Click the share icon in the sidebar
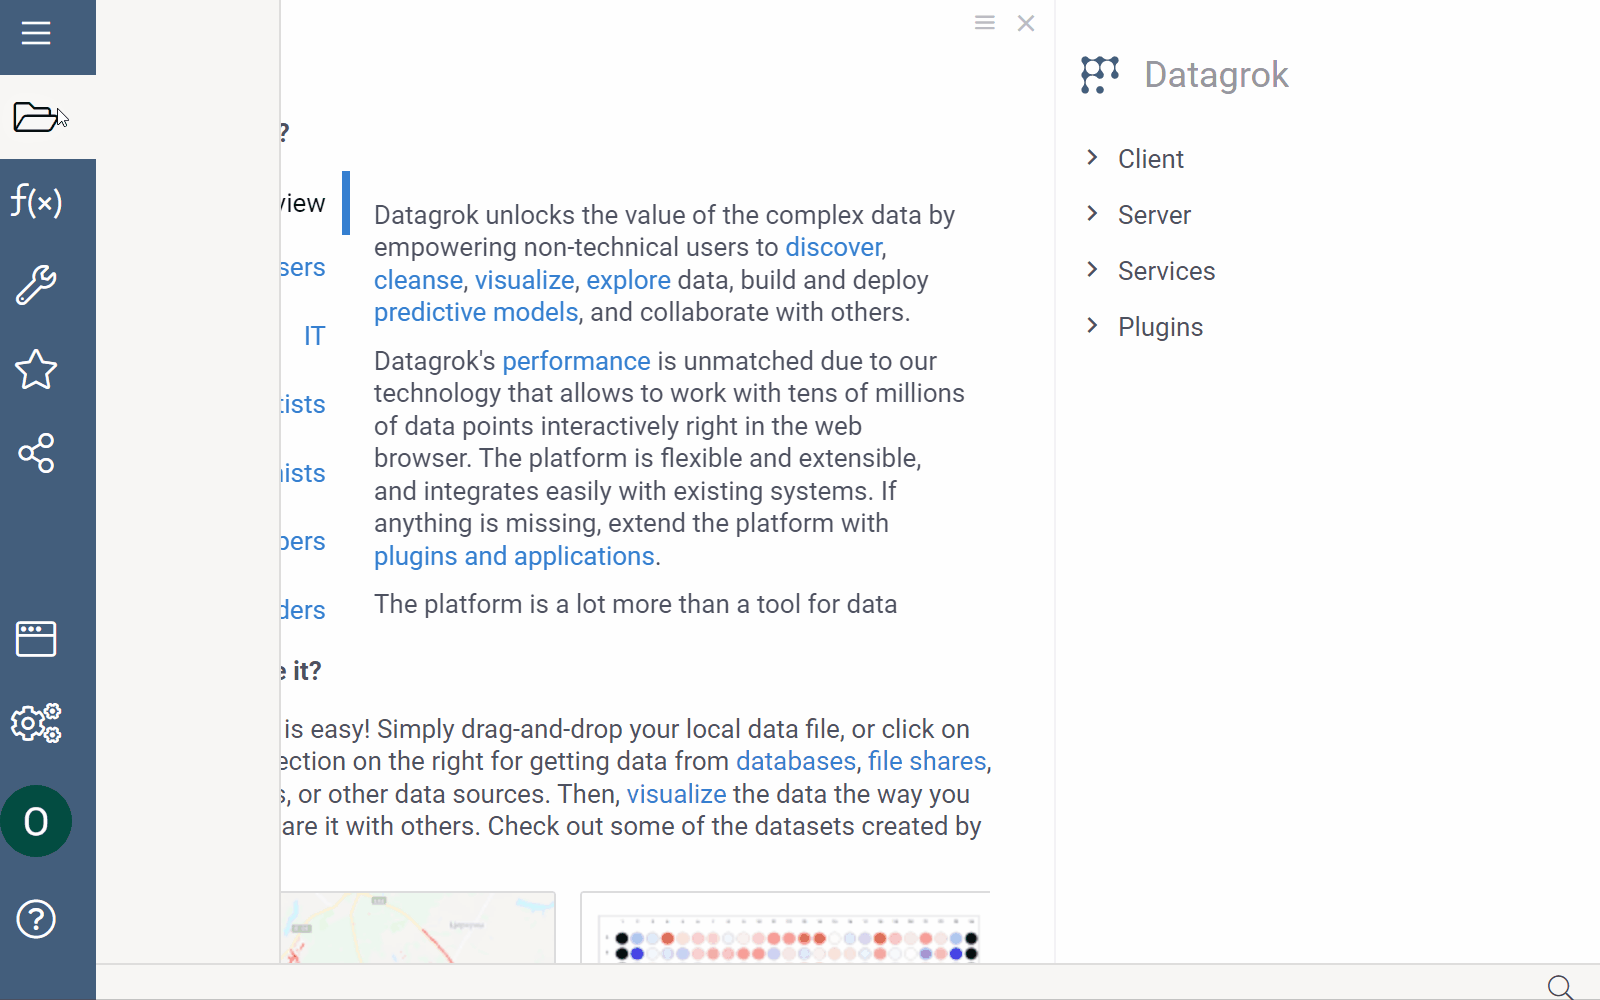This screenshot has height=1000, width=1600. click(36, 454)
